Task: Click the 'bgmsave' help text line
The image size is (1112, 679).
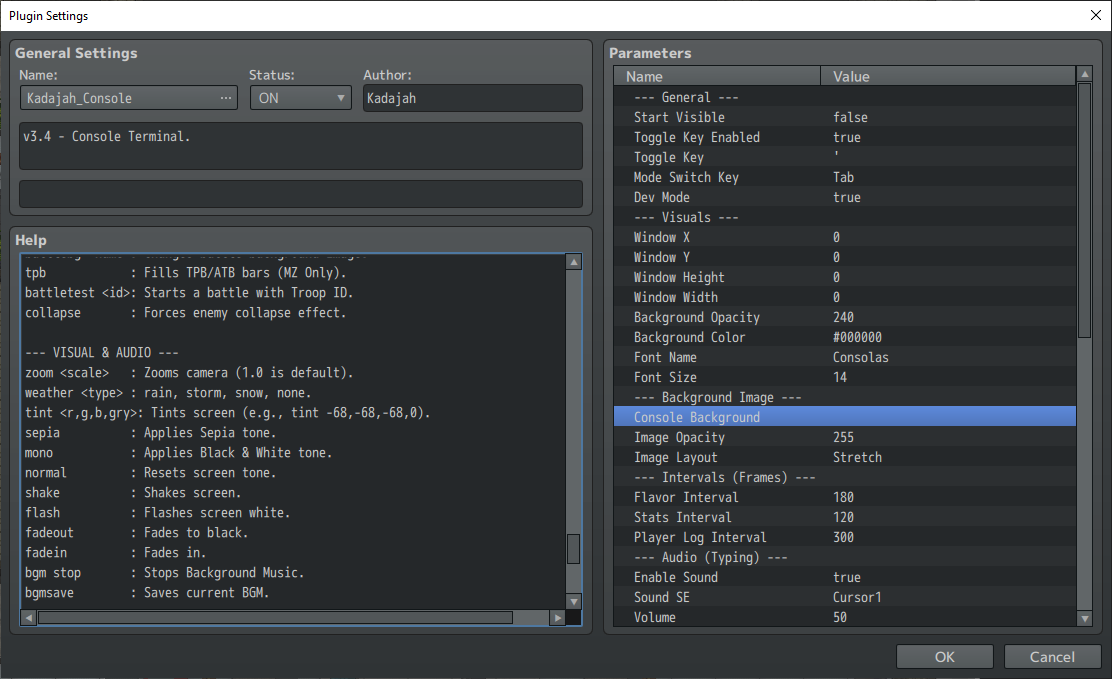Action: (x=147, y=592)
